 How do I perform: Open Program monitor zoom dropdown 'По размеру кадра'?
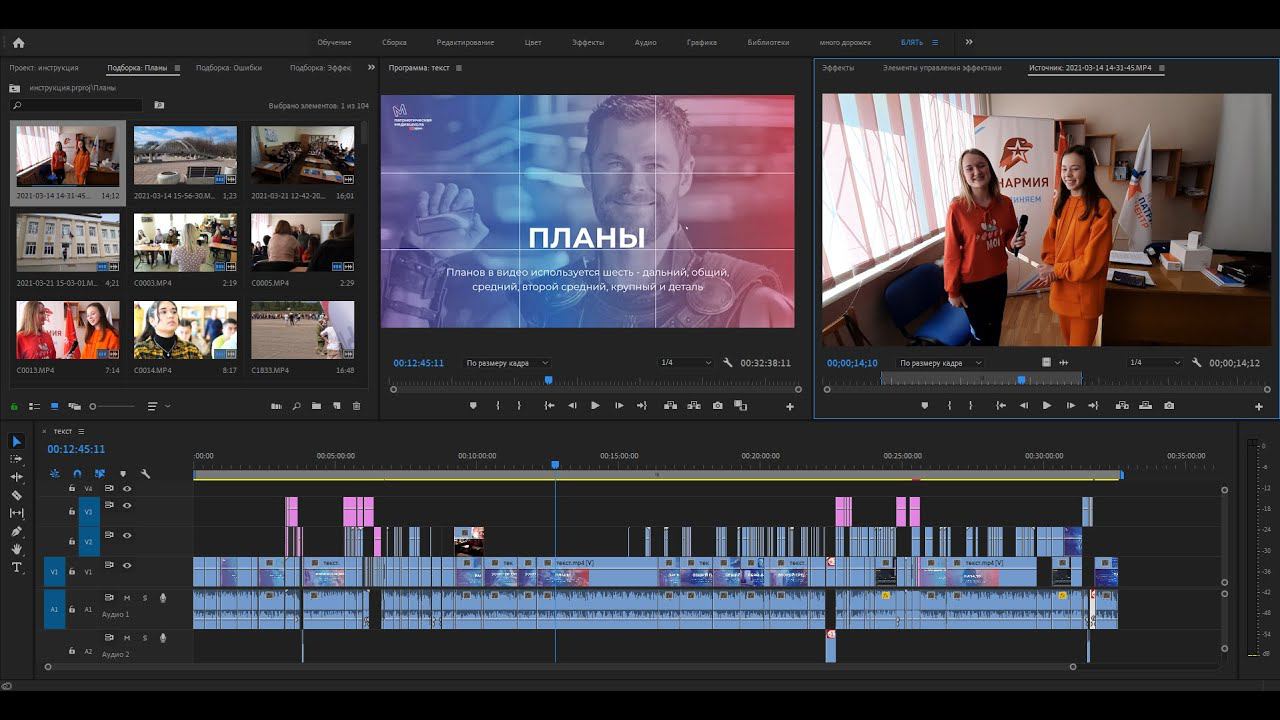point(507,363)
